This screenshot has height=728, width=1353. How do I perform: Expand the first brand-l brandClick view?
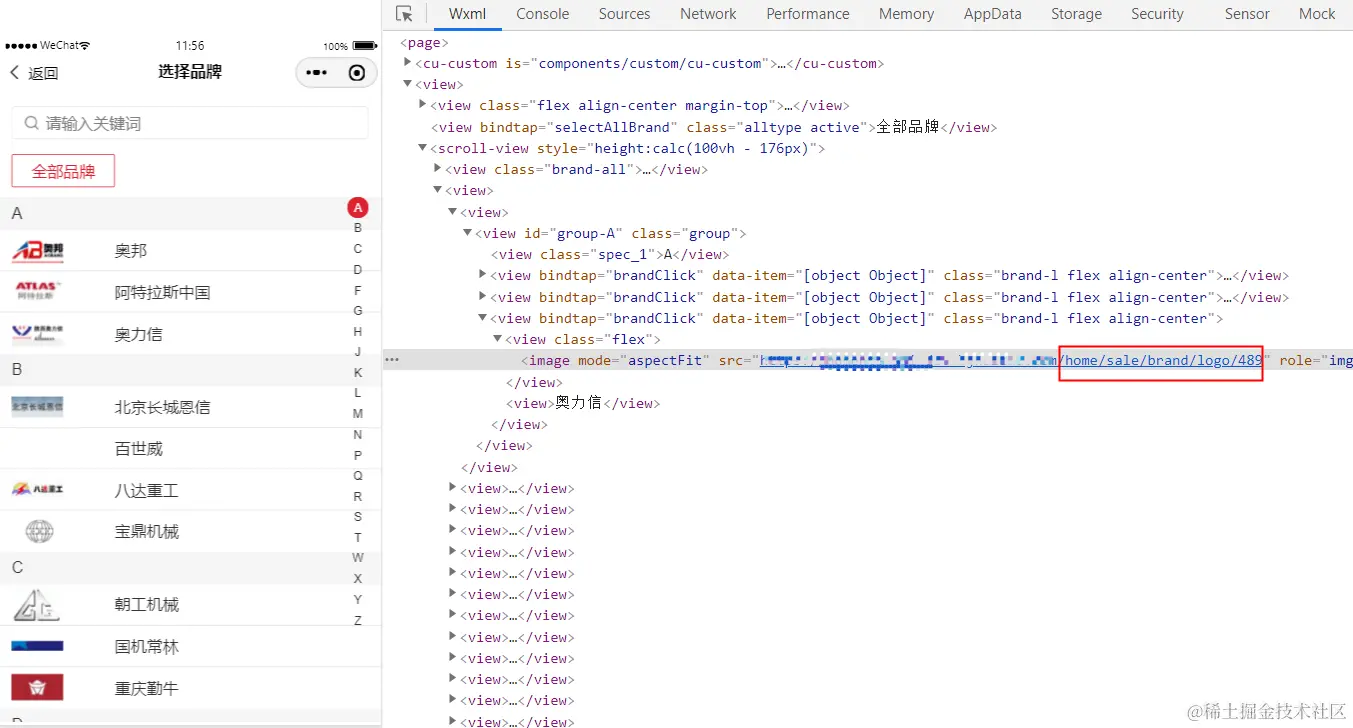[482, 275]
